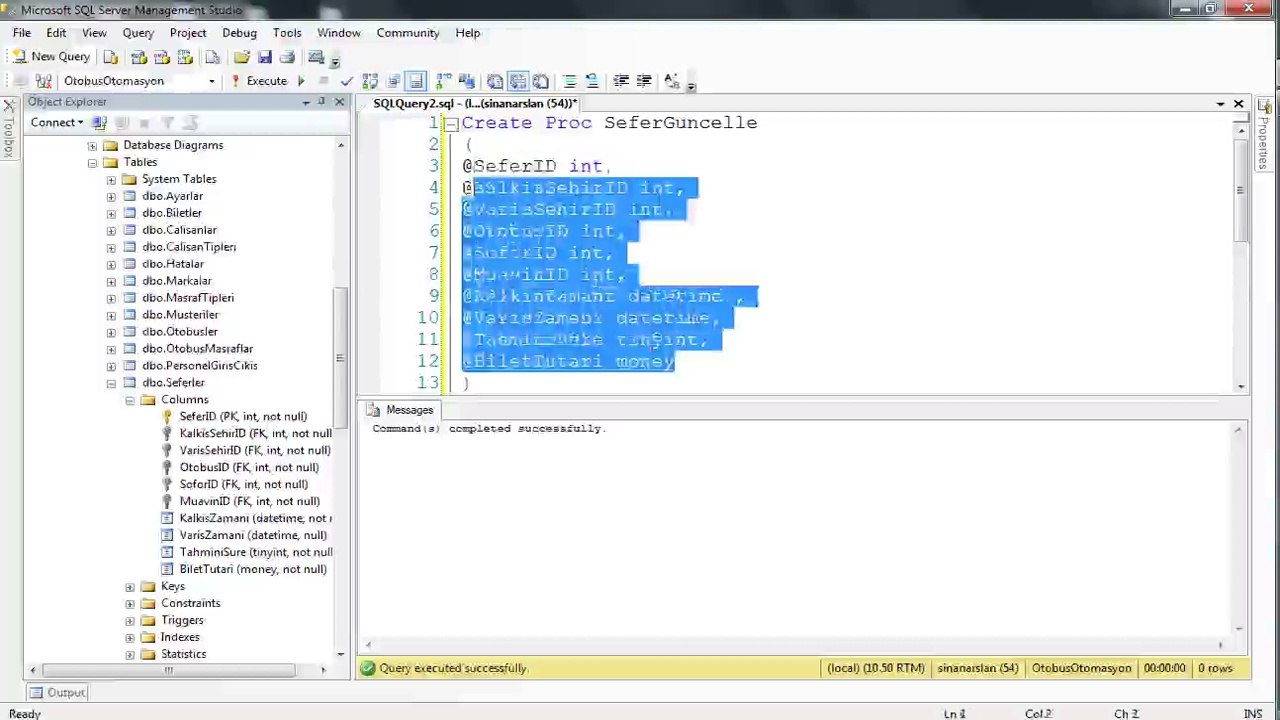Image resolution: width=1280 pixels, height=720 pixels.
Task: Open the Help menu
Action: pyautogui.click(x=468, y=33)
